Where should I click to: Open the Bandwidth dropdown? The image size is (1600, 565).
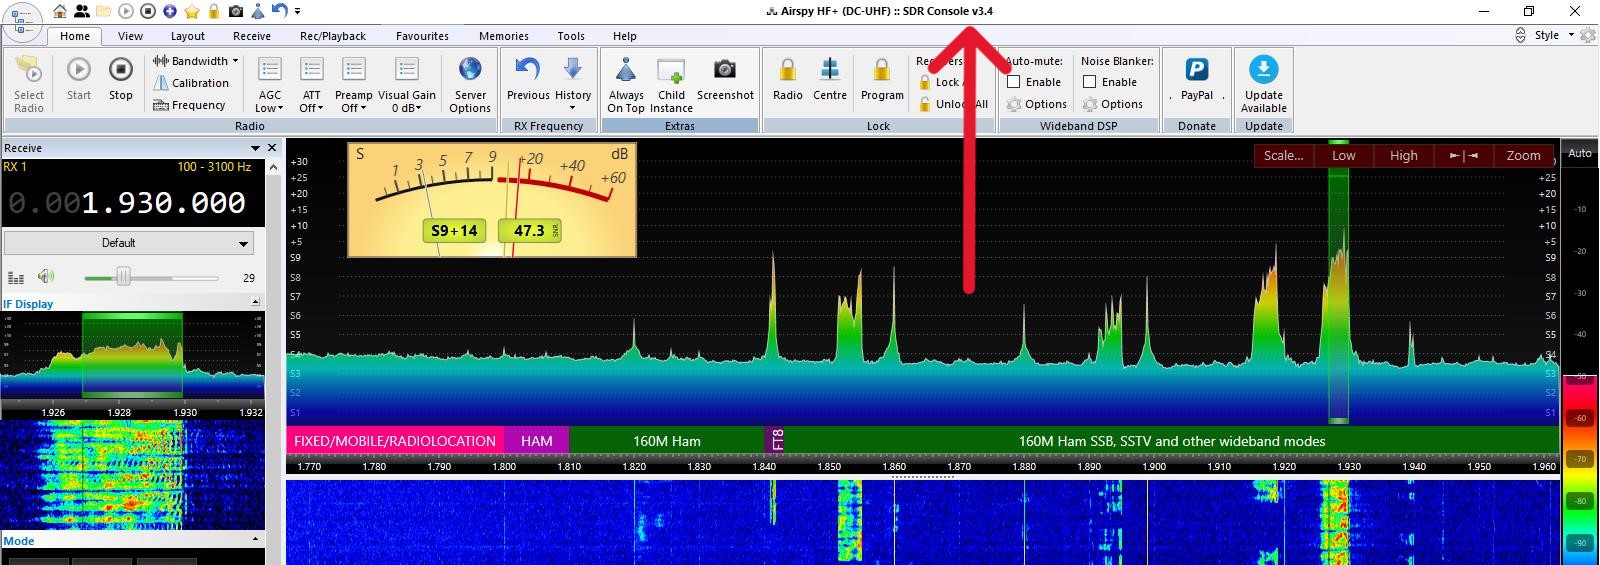pos(198,61)
